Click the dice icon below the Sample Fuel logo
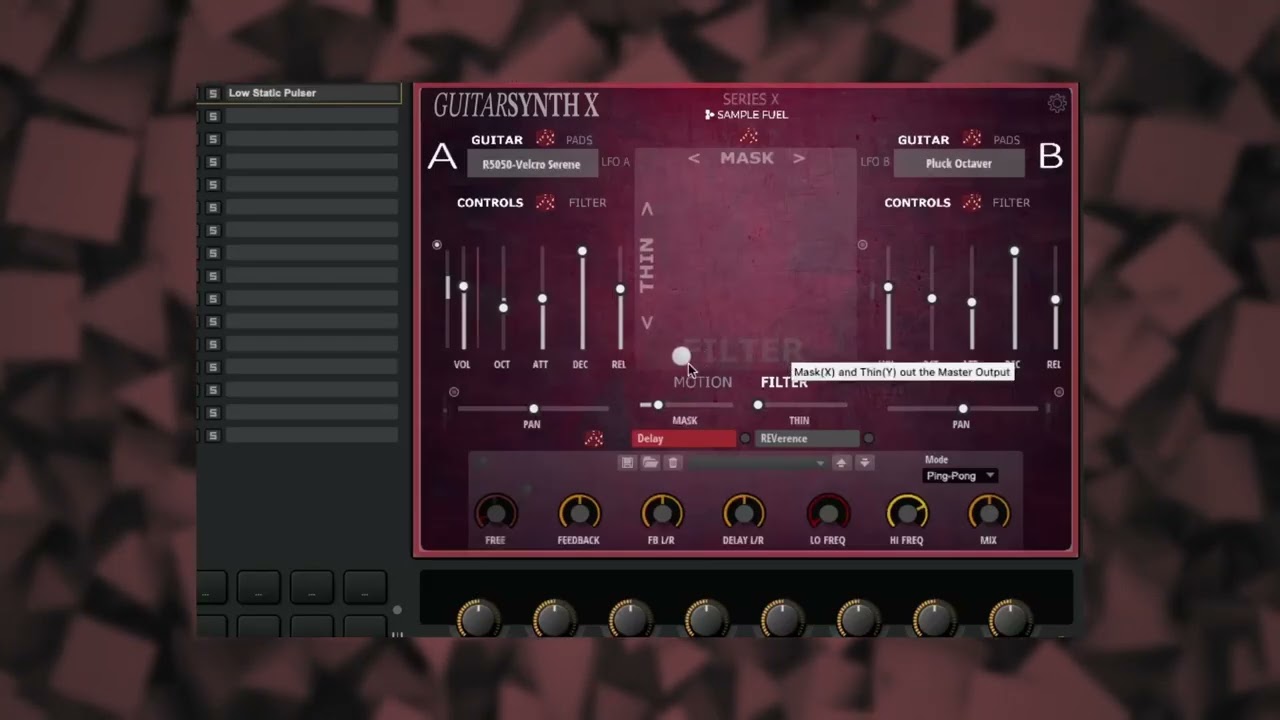Viewport: 1280px width, 720px height. [x=748, y=136]
